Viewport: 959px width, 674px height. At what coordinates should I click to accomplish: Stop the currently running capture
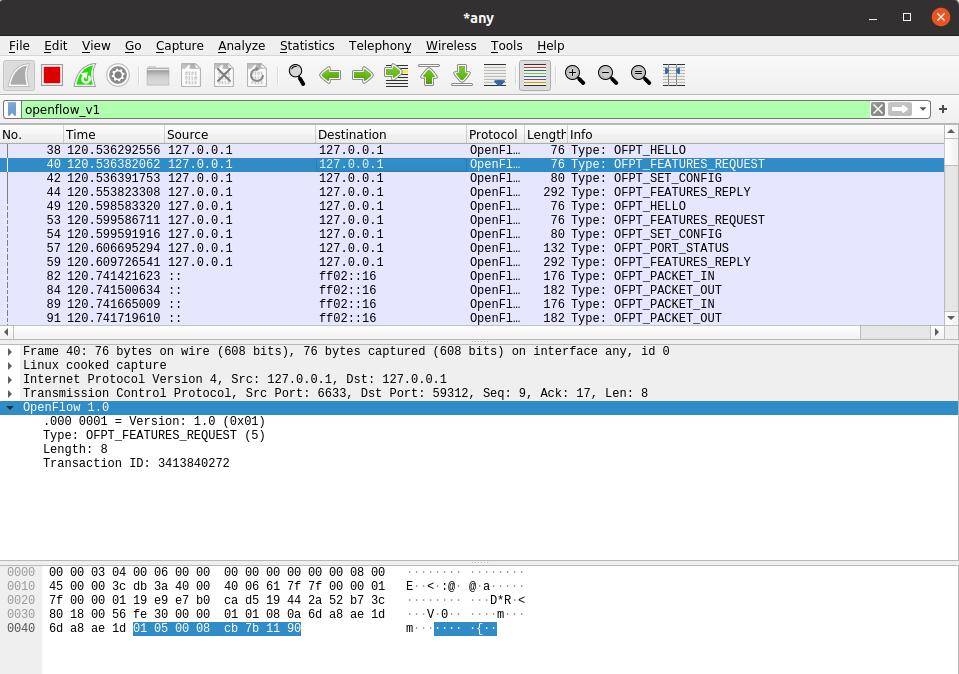pos(50,75)
